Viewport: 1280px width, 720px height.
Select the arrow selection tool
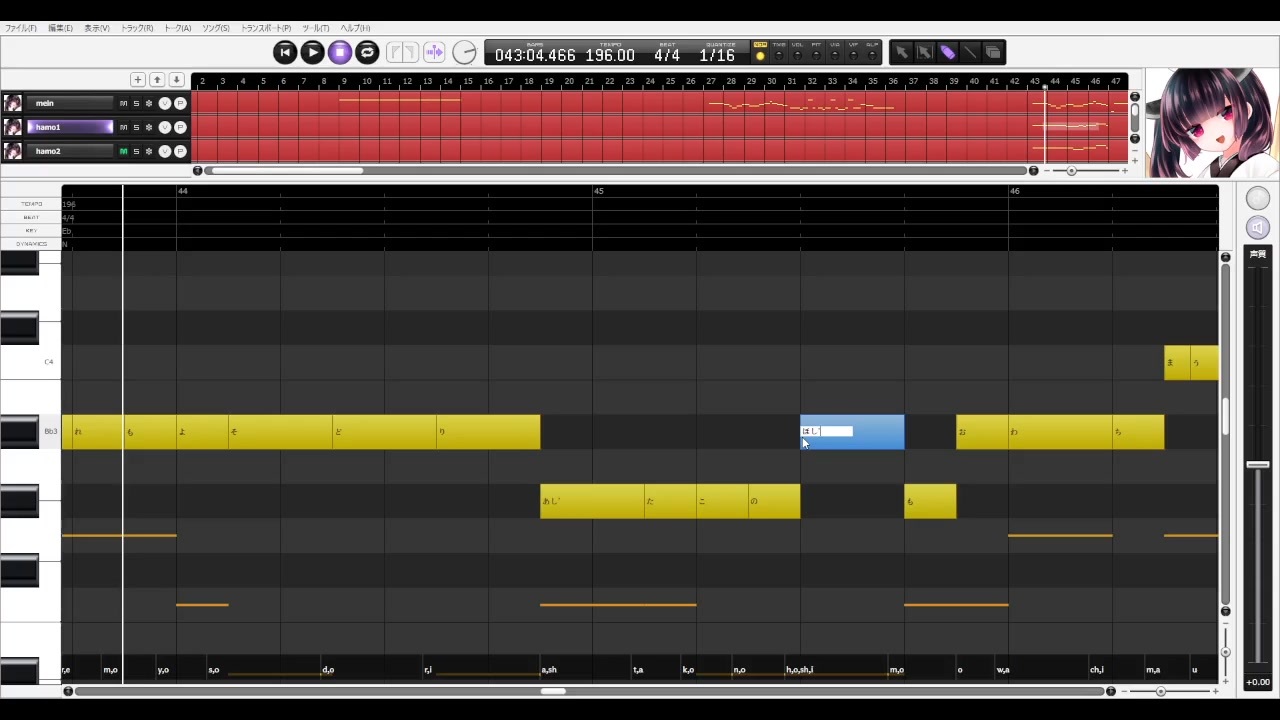pos(902,52)
